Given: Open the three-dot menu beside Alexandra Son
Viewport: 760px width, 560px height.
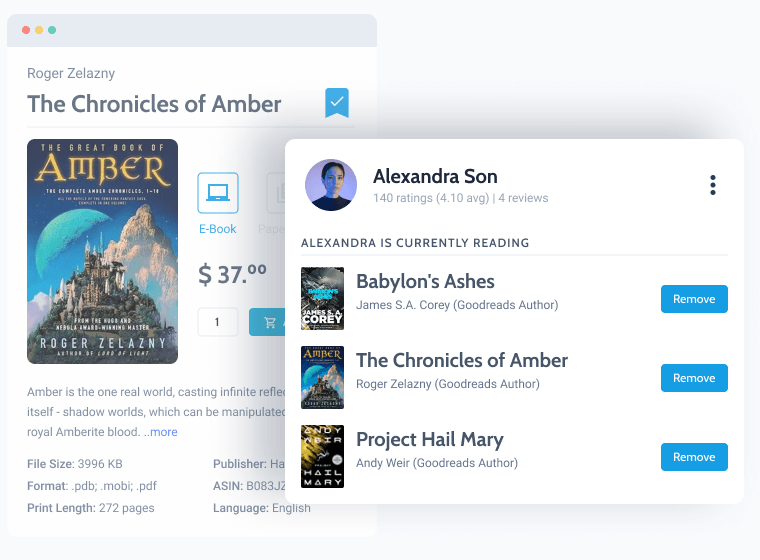Looking at the screenshot, I should pos(712,185).
